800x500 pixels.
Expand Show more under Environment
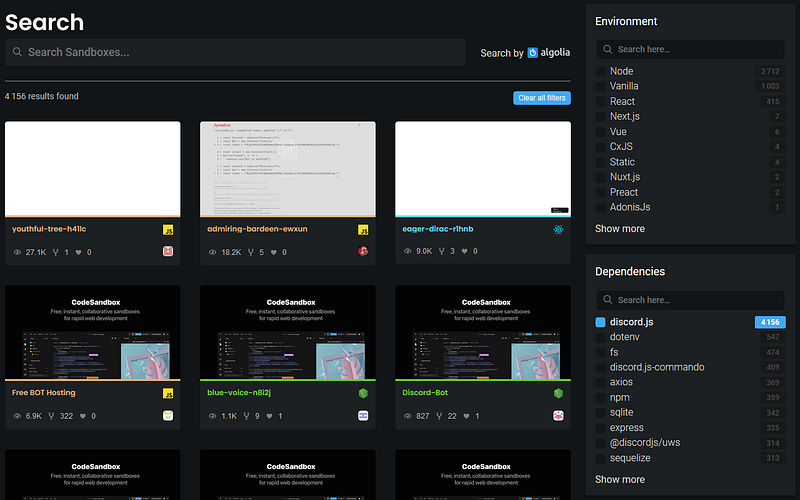619,229
